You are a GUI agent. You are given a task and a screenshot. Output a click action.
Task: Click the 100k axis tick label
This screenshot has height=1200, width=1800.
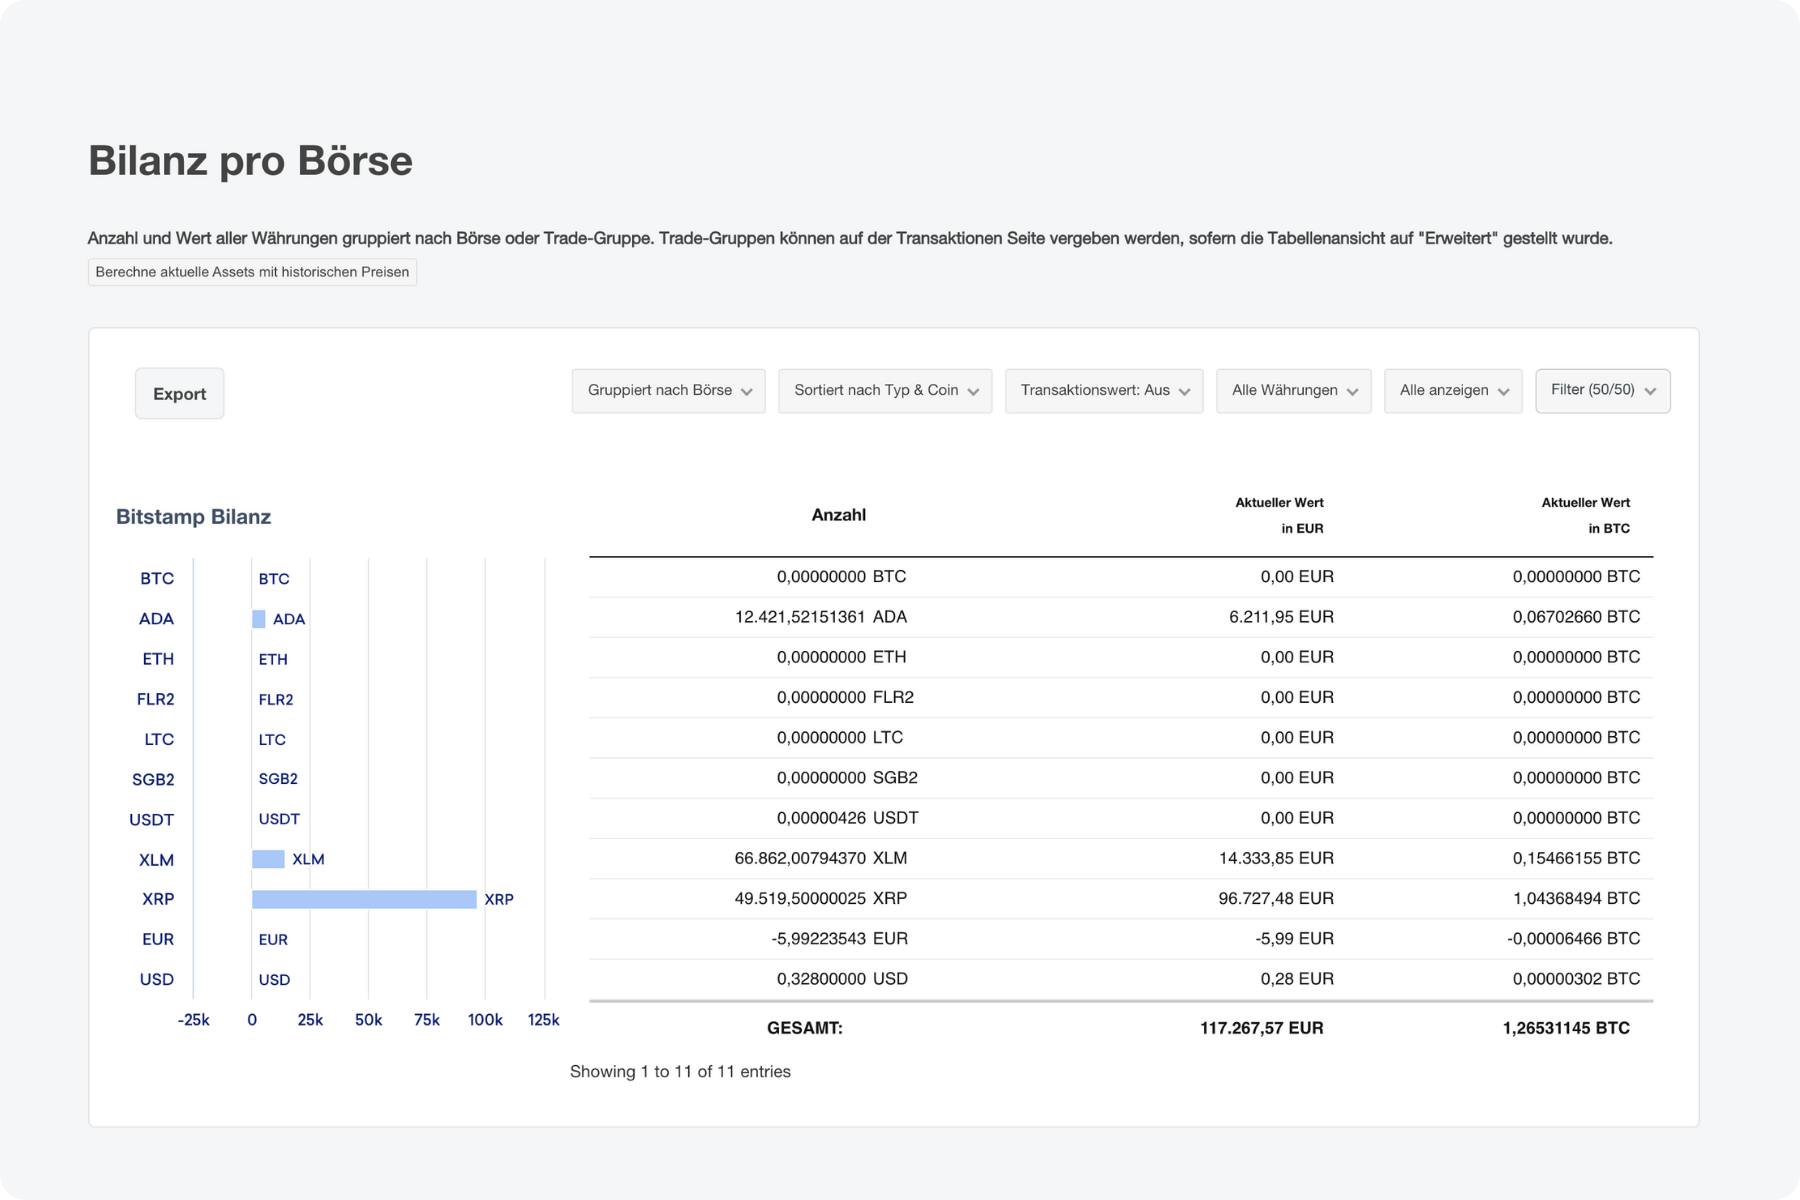pyautogui.click(x=485, y=1020)
